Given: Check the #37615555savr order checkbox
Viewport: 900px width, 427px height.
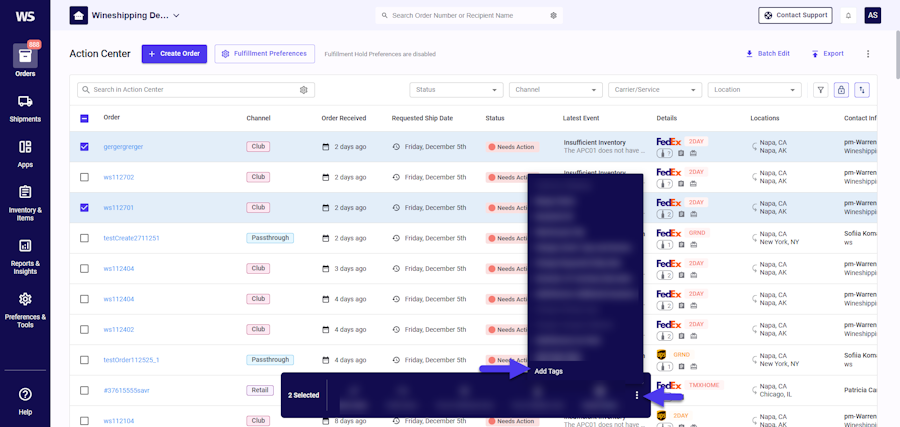Looking at the screenshot, I should pyautogui.click(x=84, y=390).
